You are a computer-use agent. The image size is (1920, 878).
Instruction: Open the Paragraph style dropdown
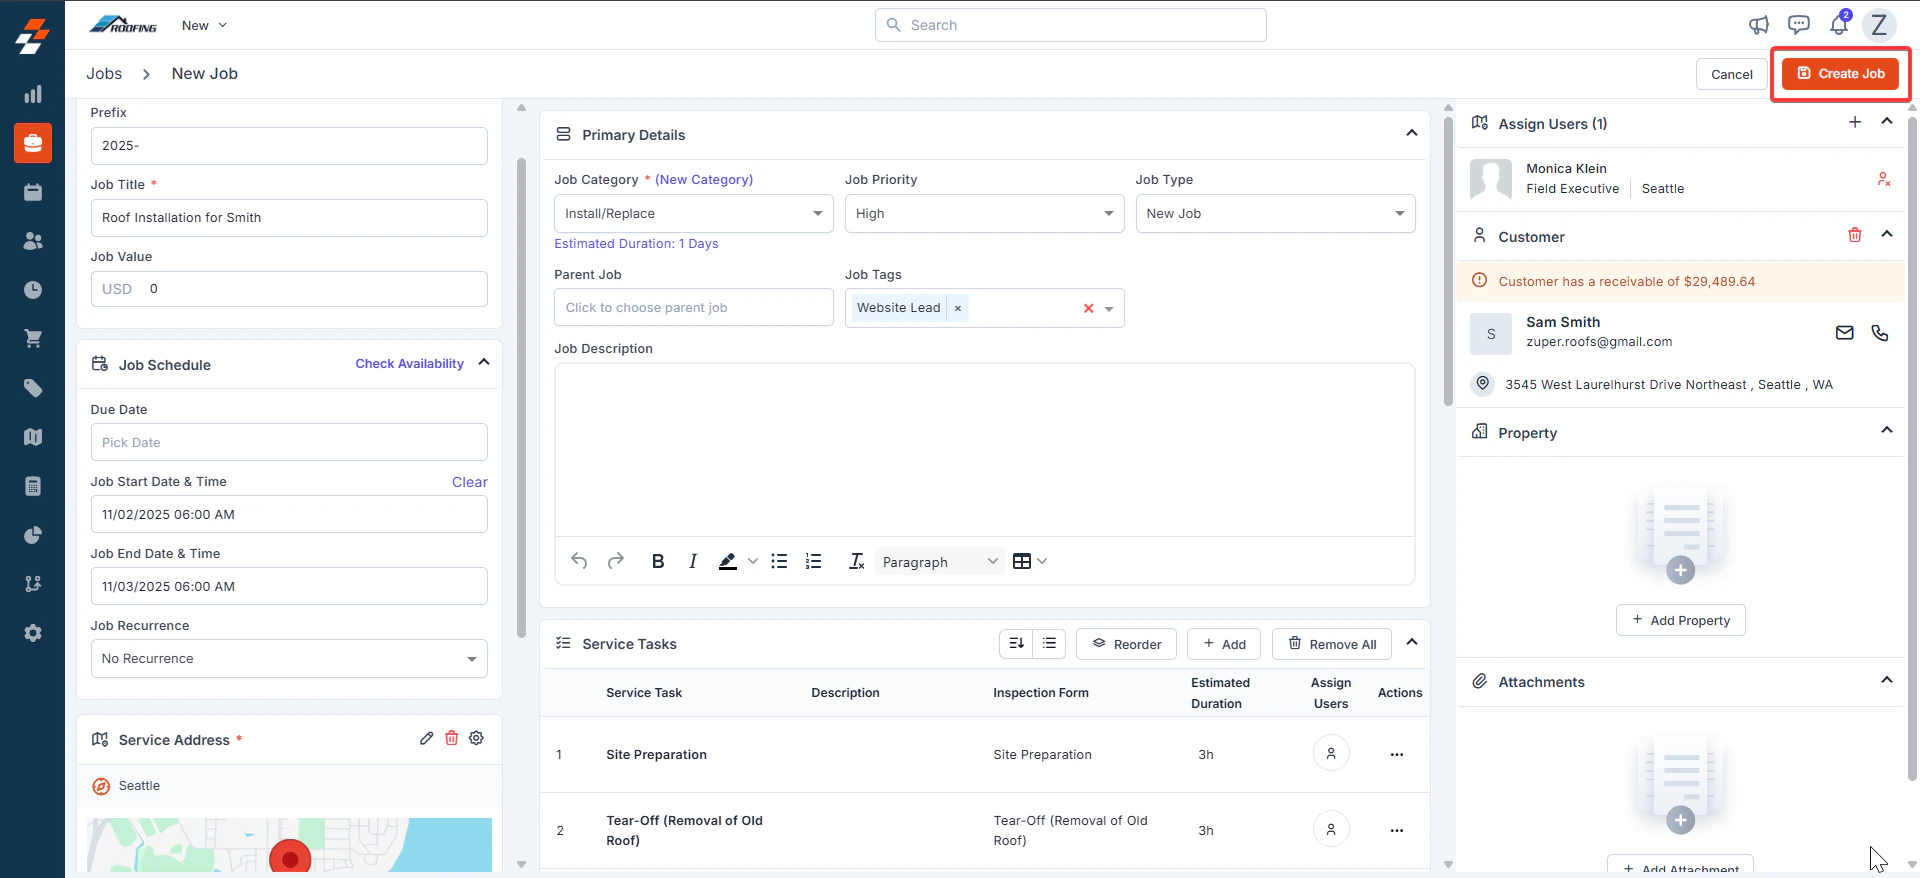(939, 562)
